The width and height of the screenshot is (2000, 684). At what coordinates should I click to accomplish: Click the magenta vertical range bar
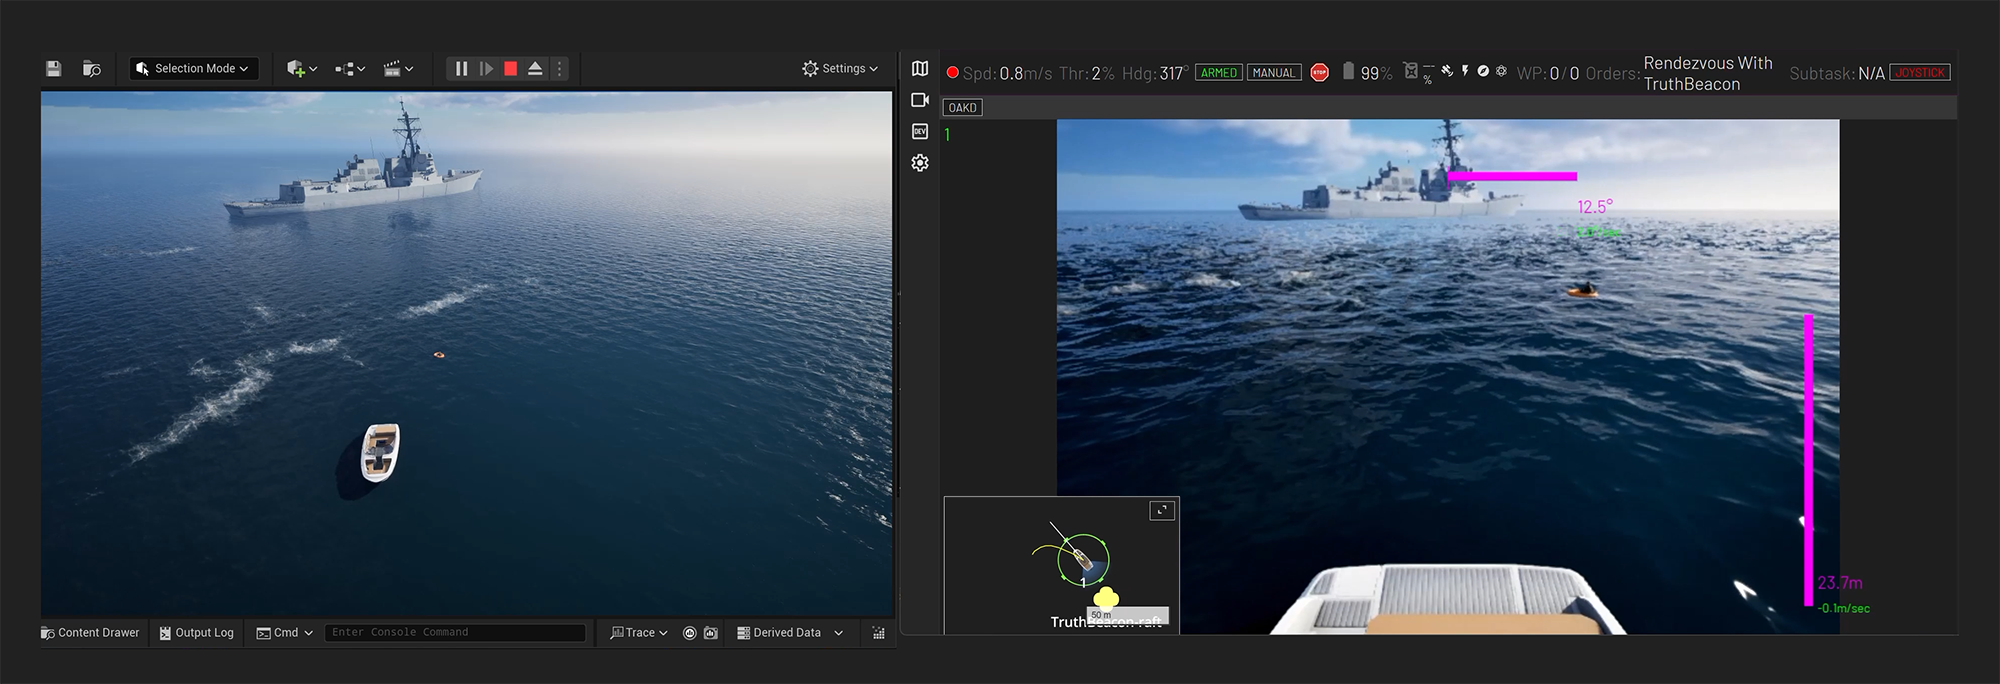tap(1808, 460)
